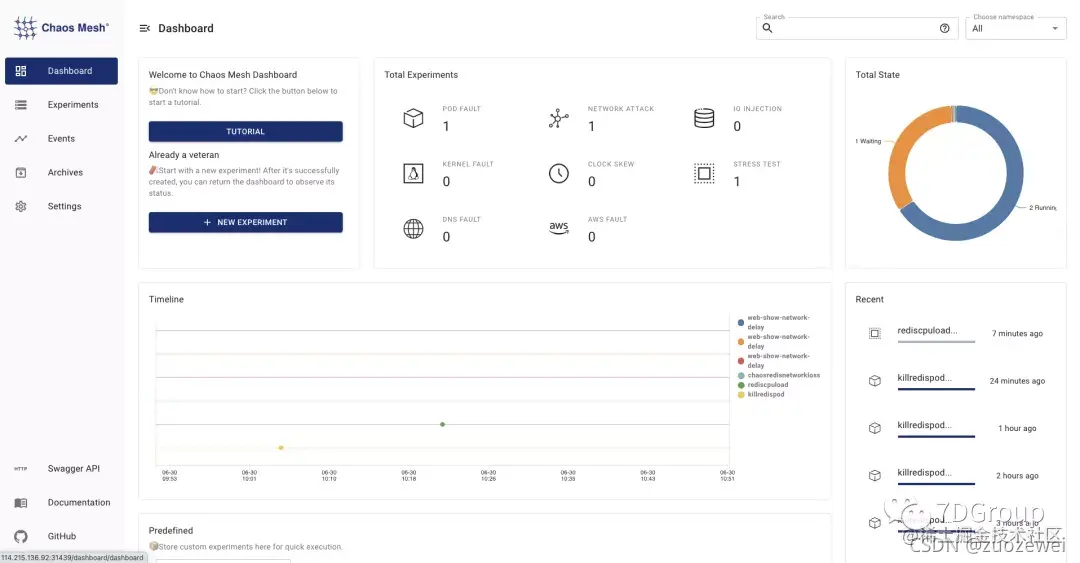The width and height of the screenshot is (1080, 563).
Task: Open the Choose namespace dropdown
Action: pos(1015,28)
